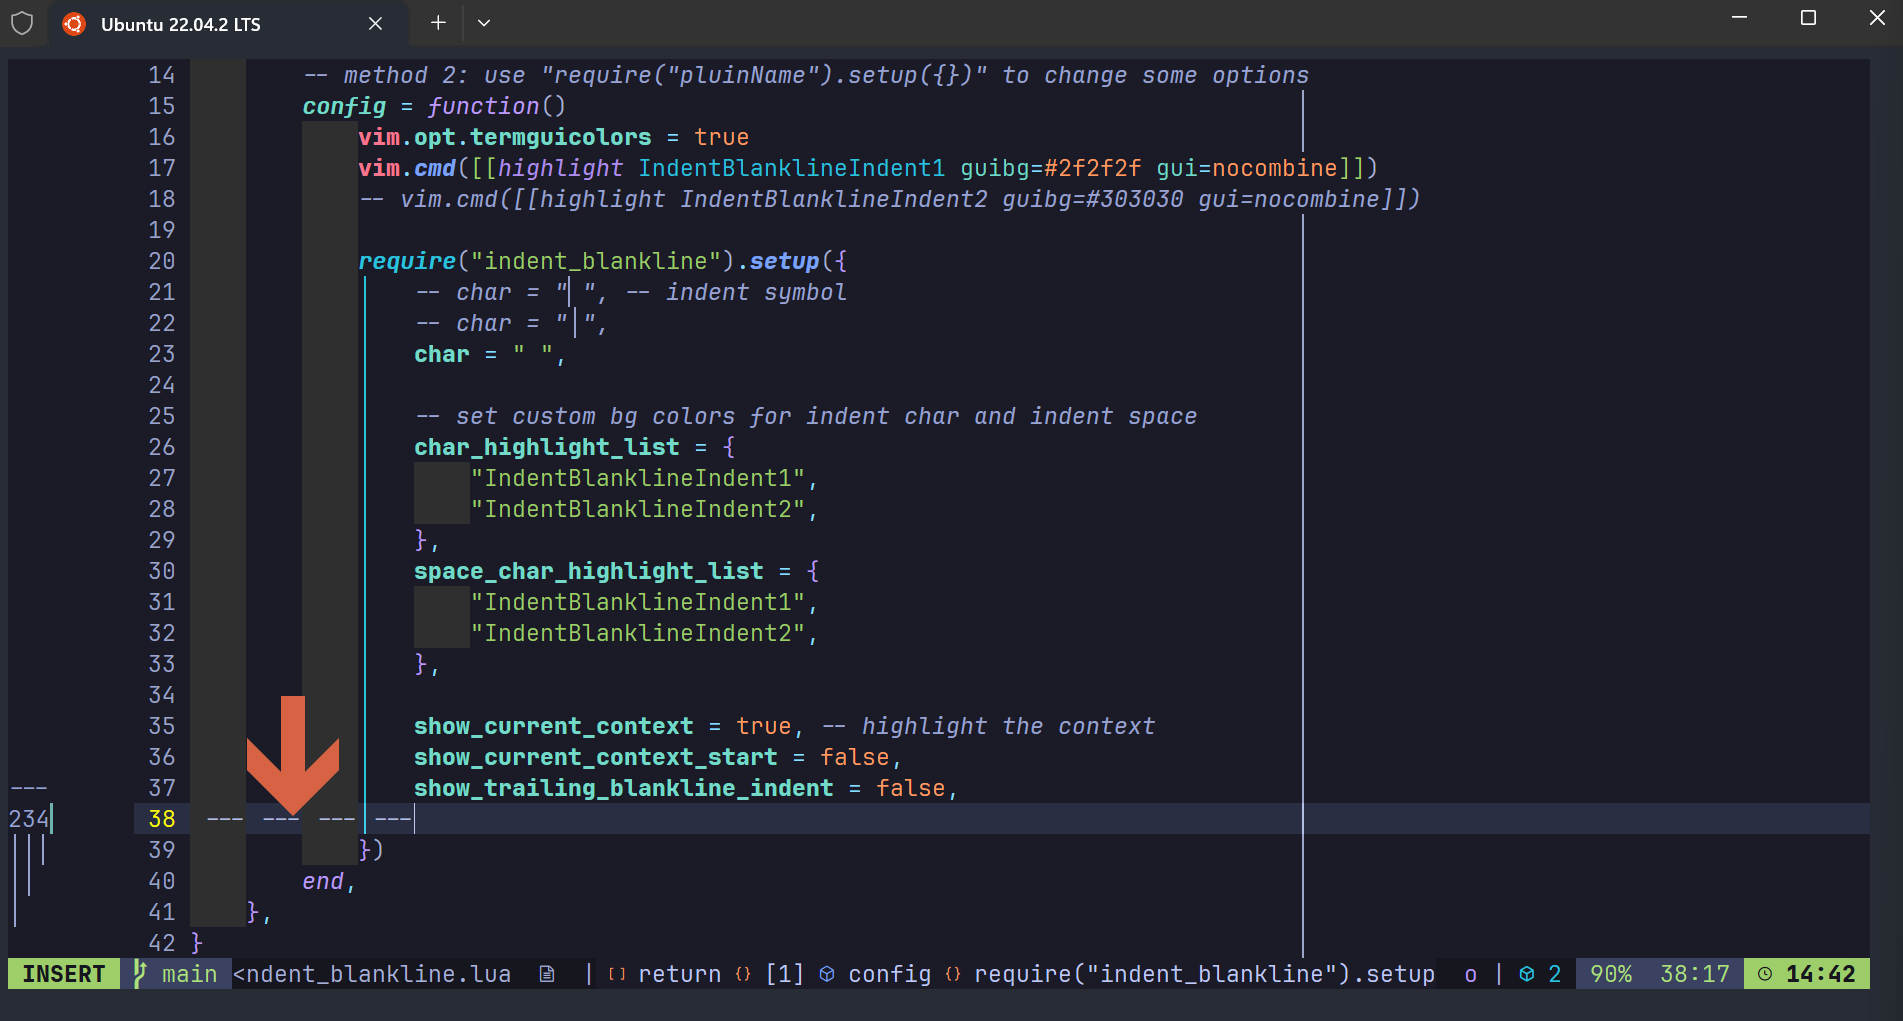
Task: Click the Ubuntu logo on the terminal tab
Action: 73,23
